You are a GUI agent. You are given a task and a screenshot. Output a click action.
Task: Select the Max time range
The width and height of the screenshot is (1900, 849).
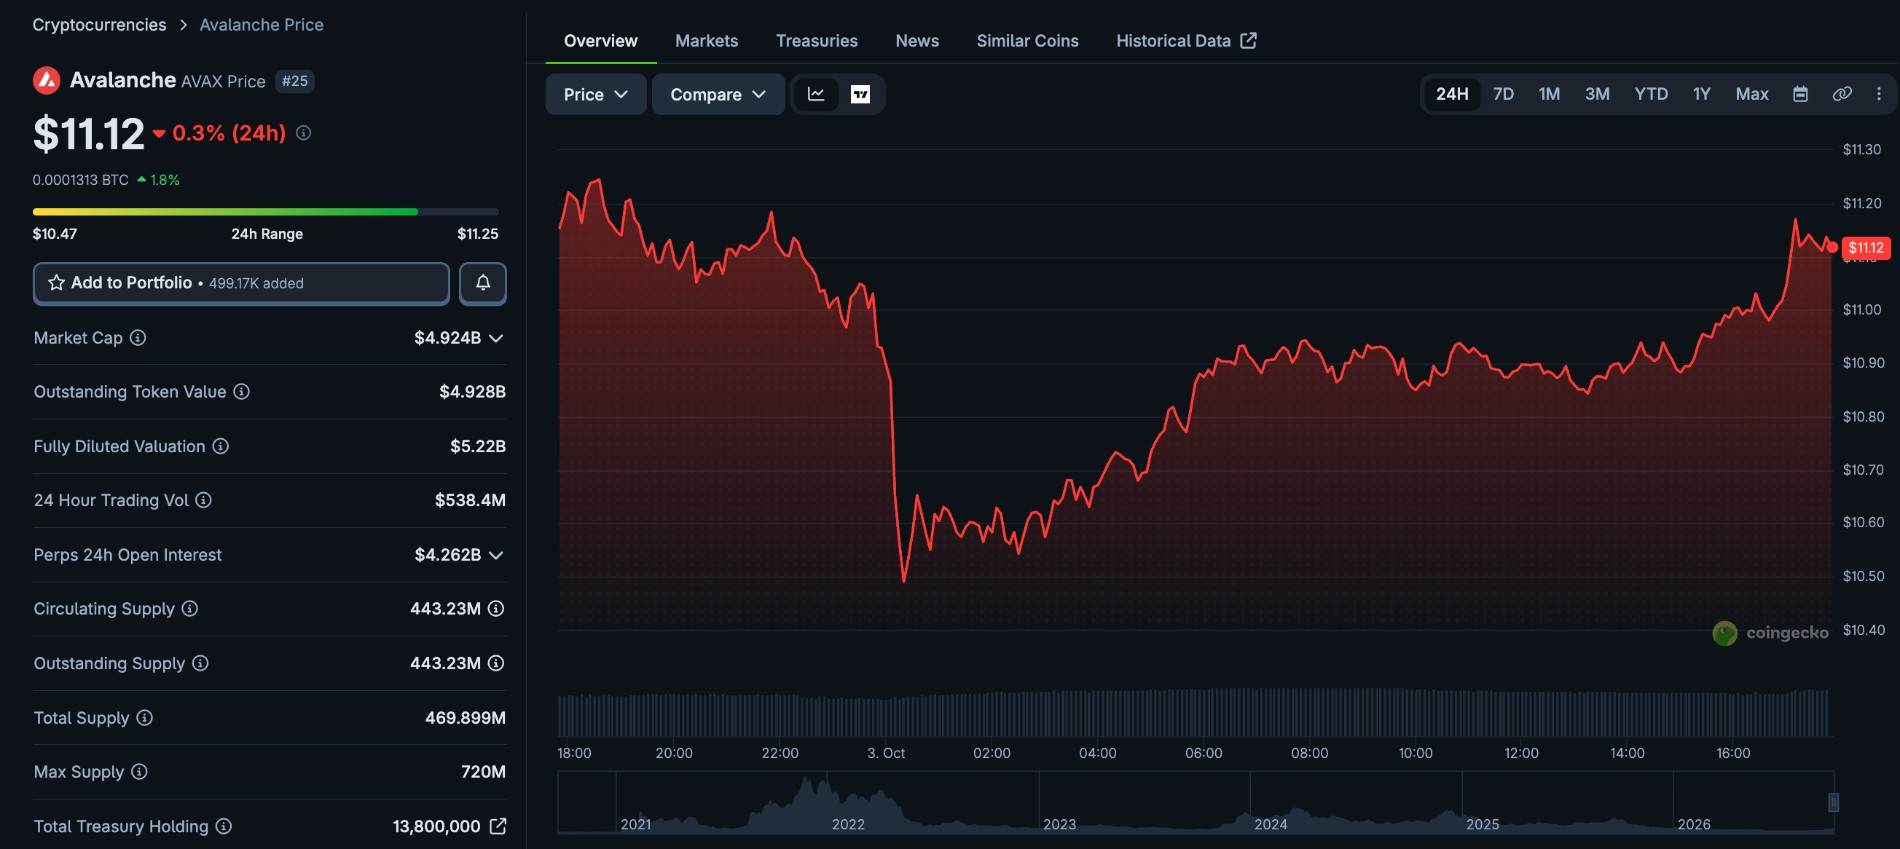pos(1752,94)
